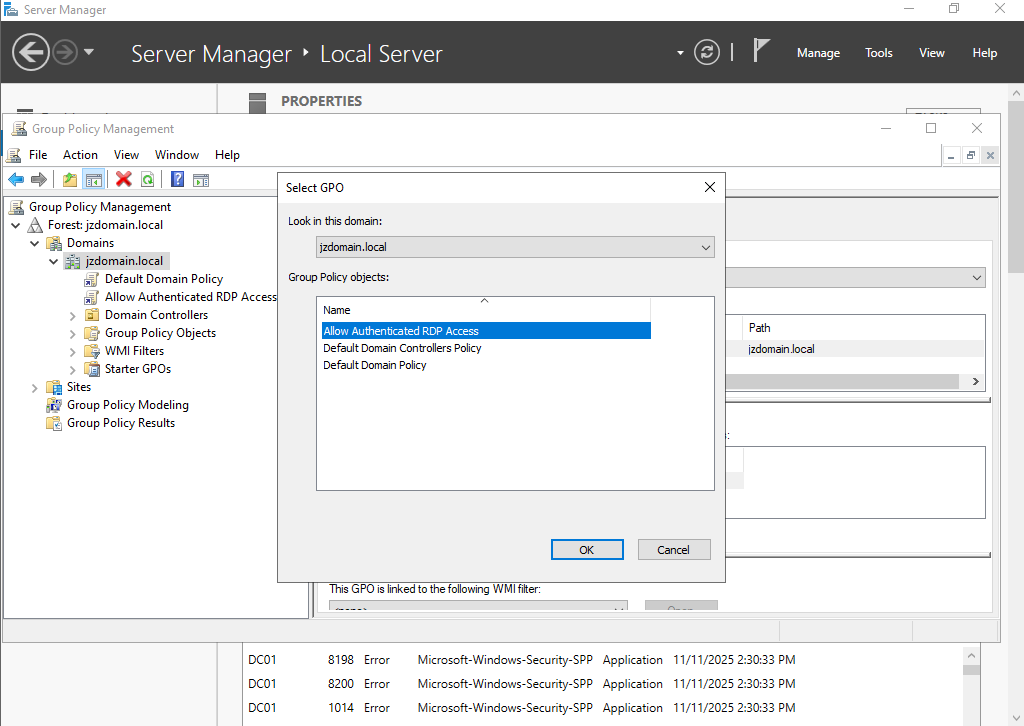Image resolution: width=1024 pixels, height=726 pixels.
Task: Click OK in the Select GPO dialog
Action: [587, 549]
